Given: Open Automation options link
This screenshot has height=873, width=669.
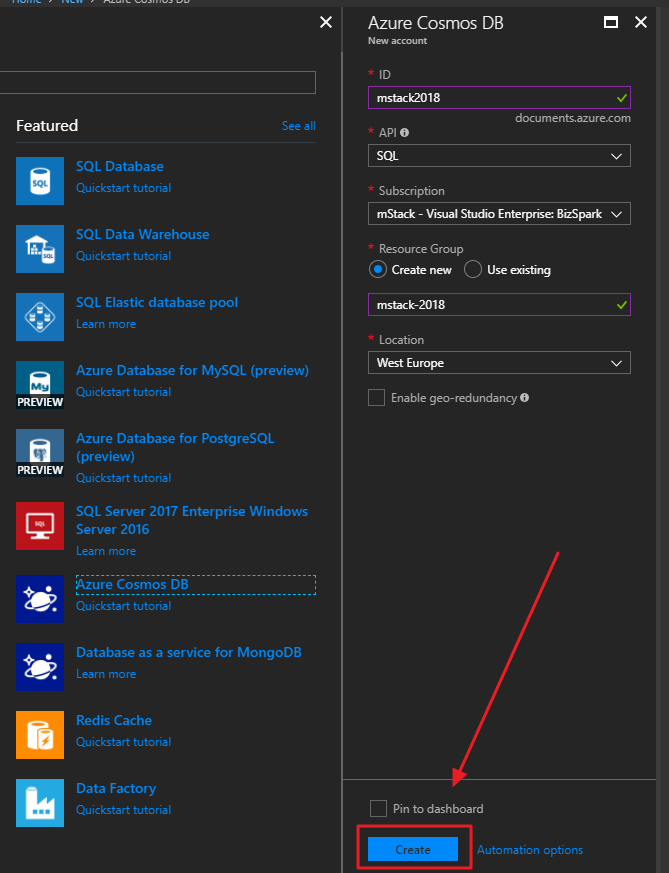Looking at the screenshot, I should point(530,850).
